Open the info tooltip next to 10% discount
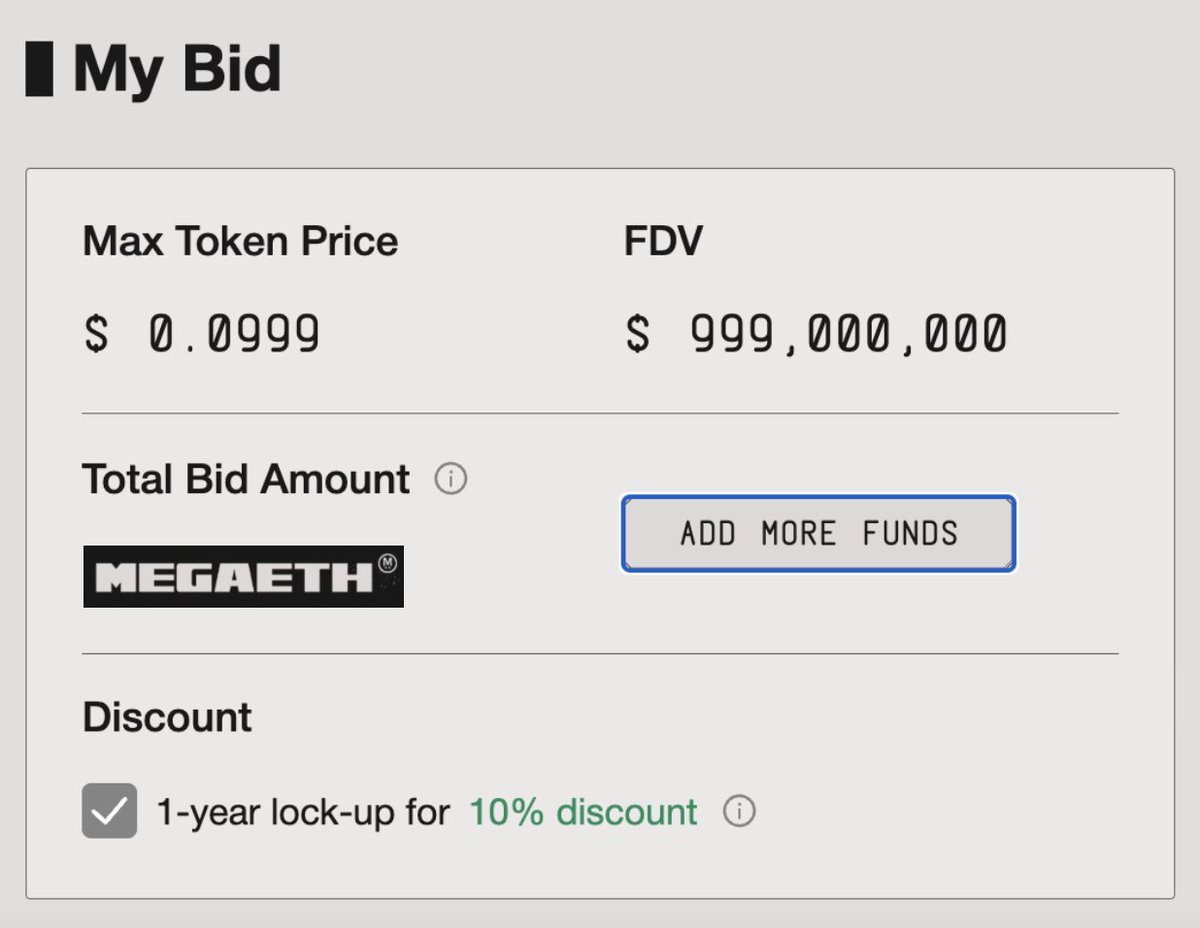Viewport: 1200px width, 928px height. click(739, 811)
